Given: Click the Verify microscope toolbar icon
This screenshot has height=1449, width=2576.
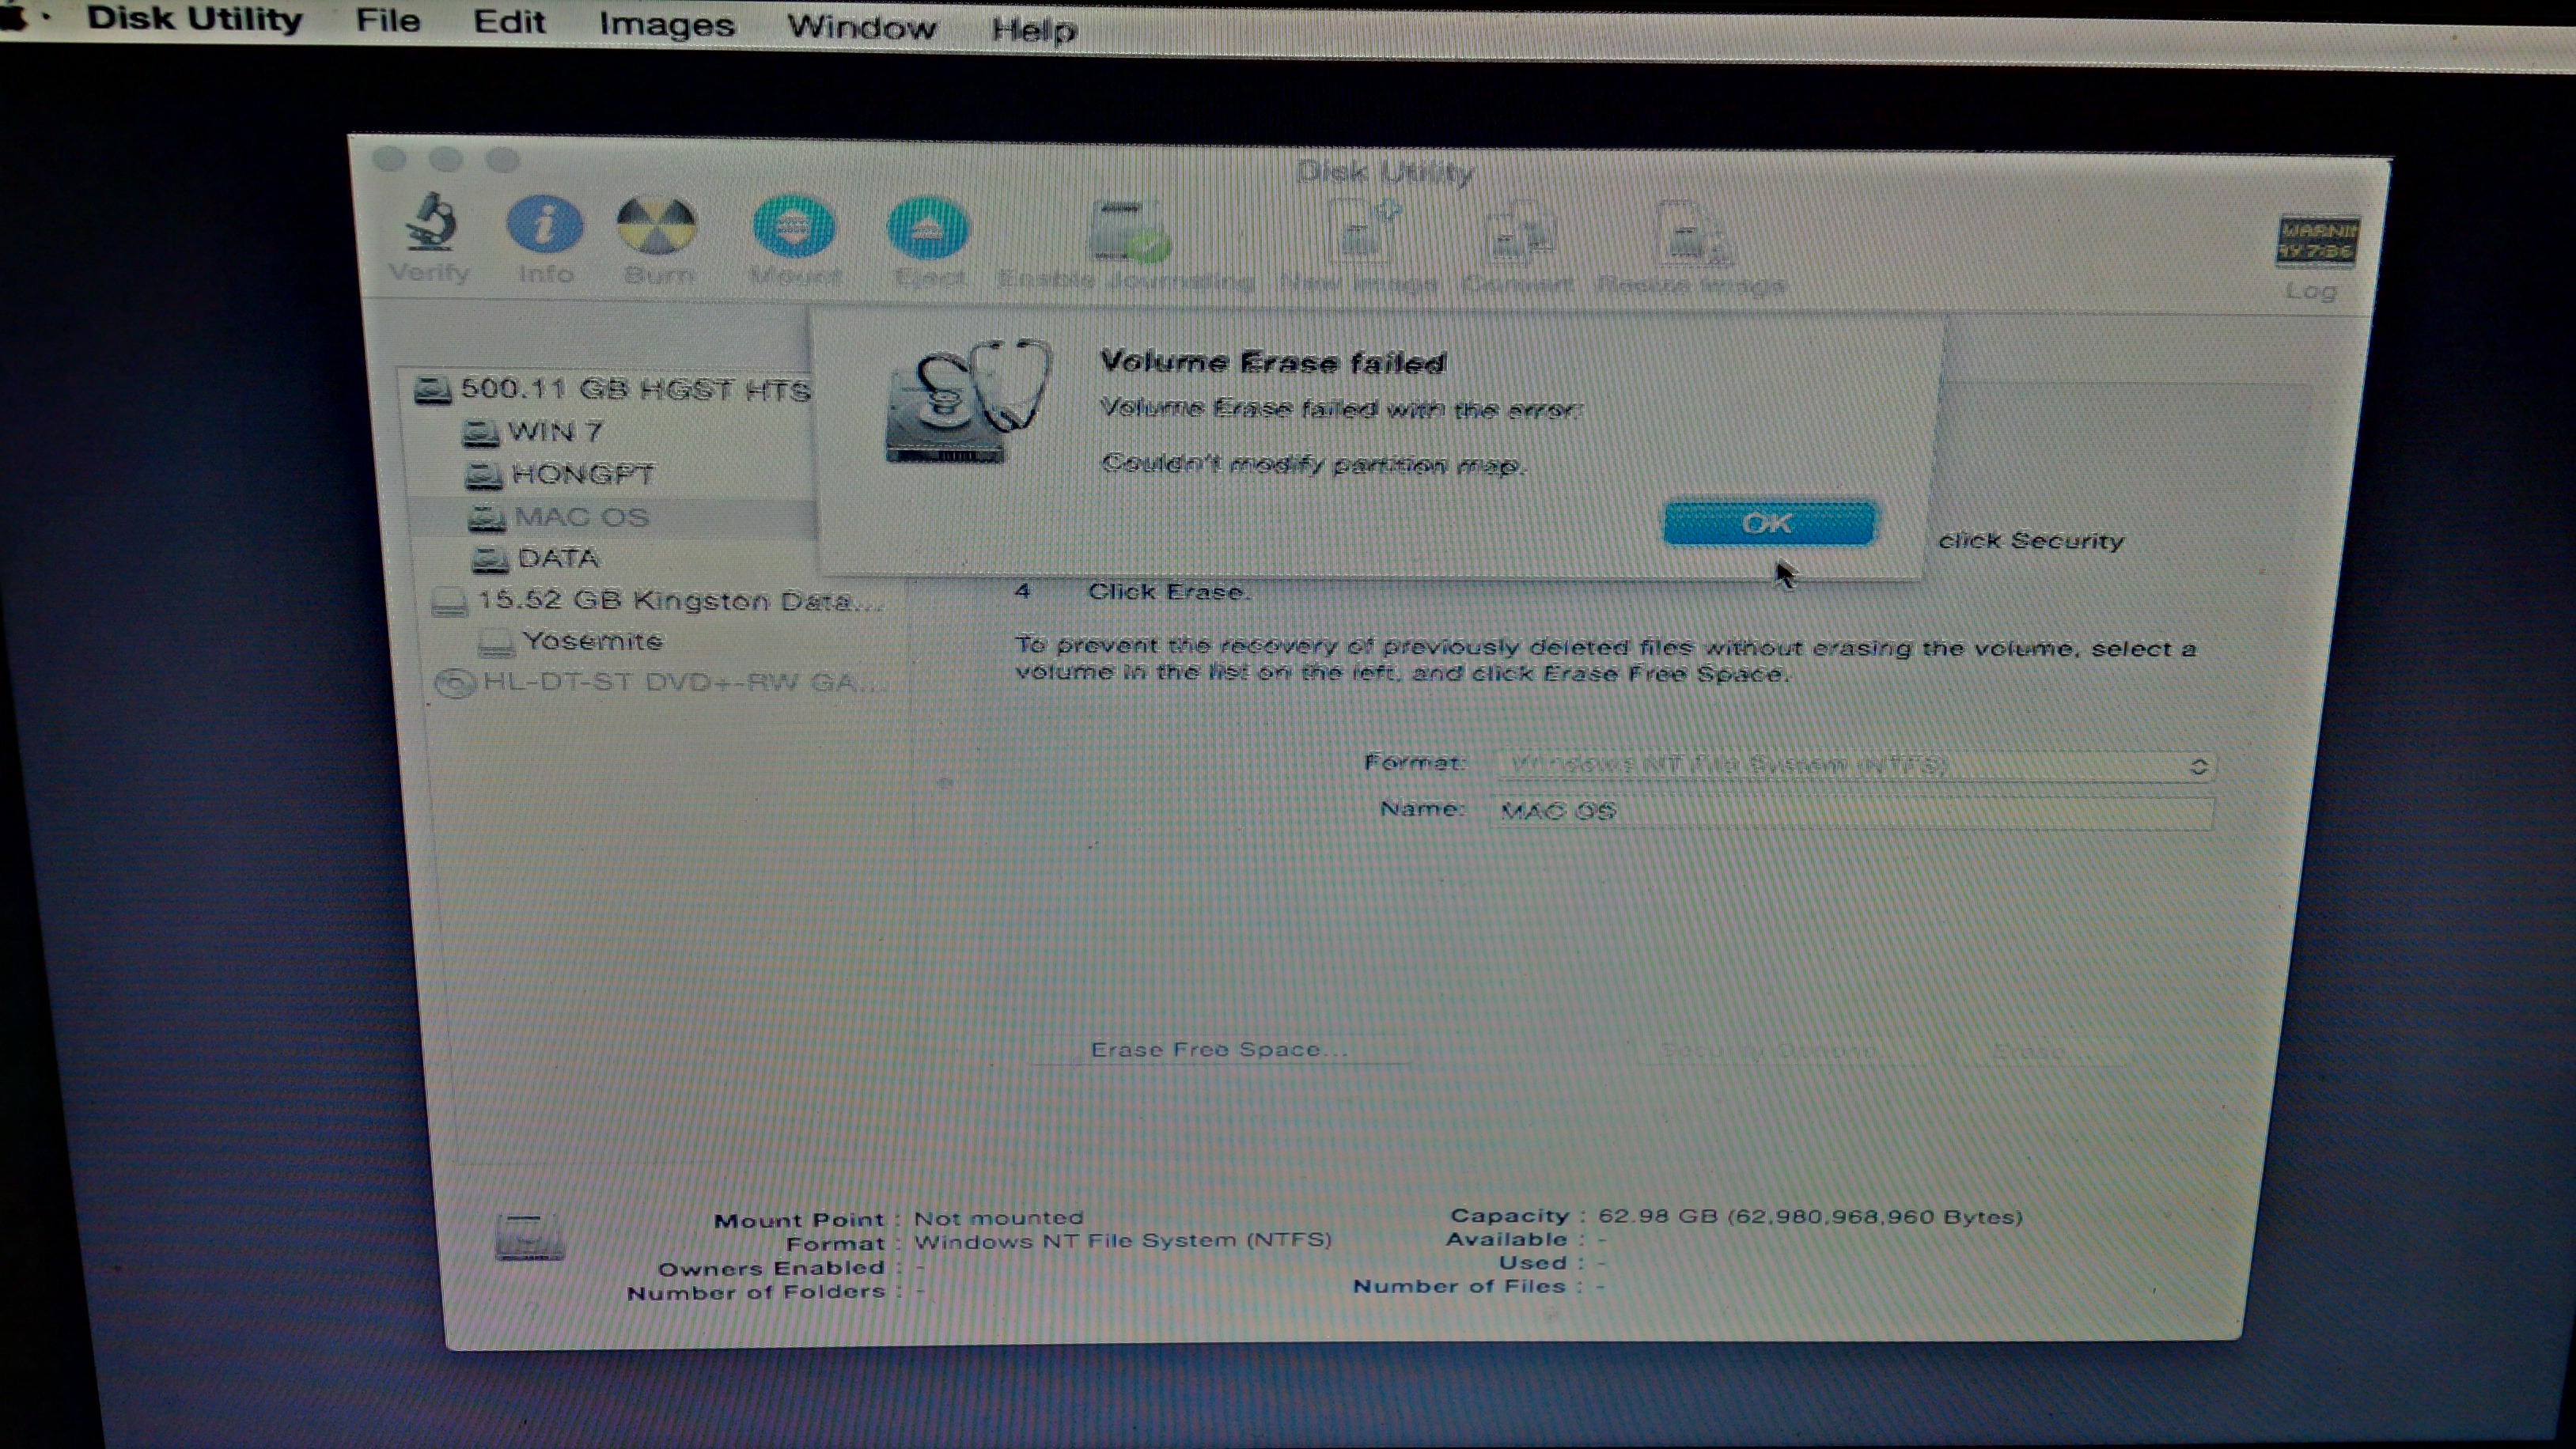Looking at the screenshot, I should 430,225.
